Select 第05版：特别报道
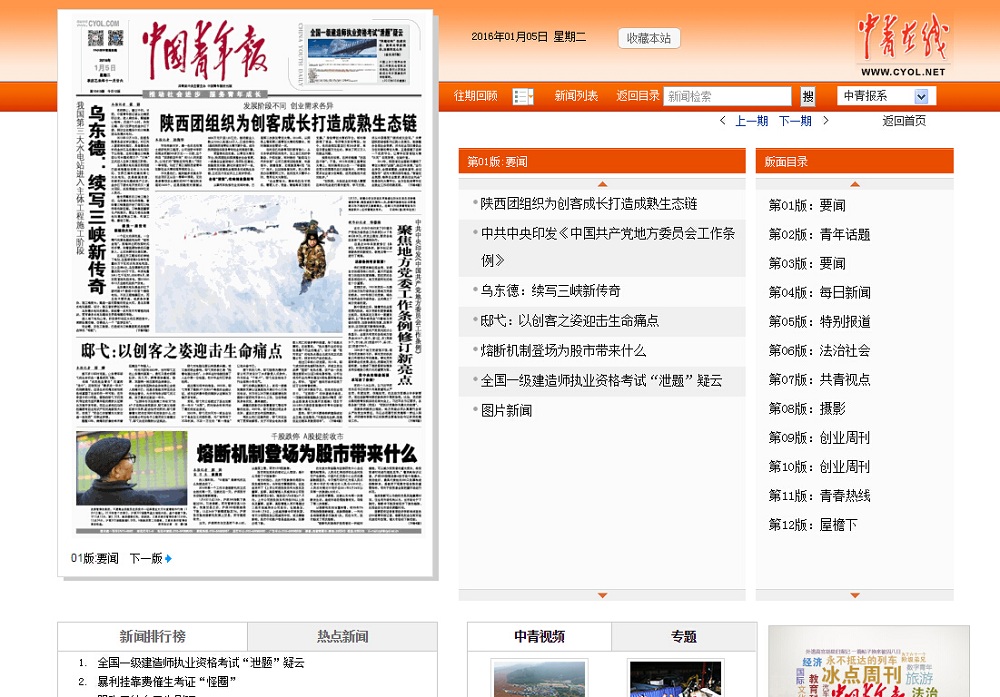The height and width of the screenshot is (697, 1000). pos(820,321)
